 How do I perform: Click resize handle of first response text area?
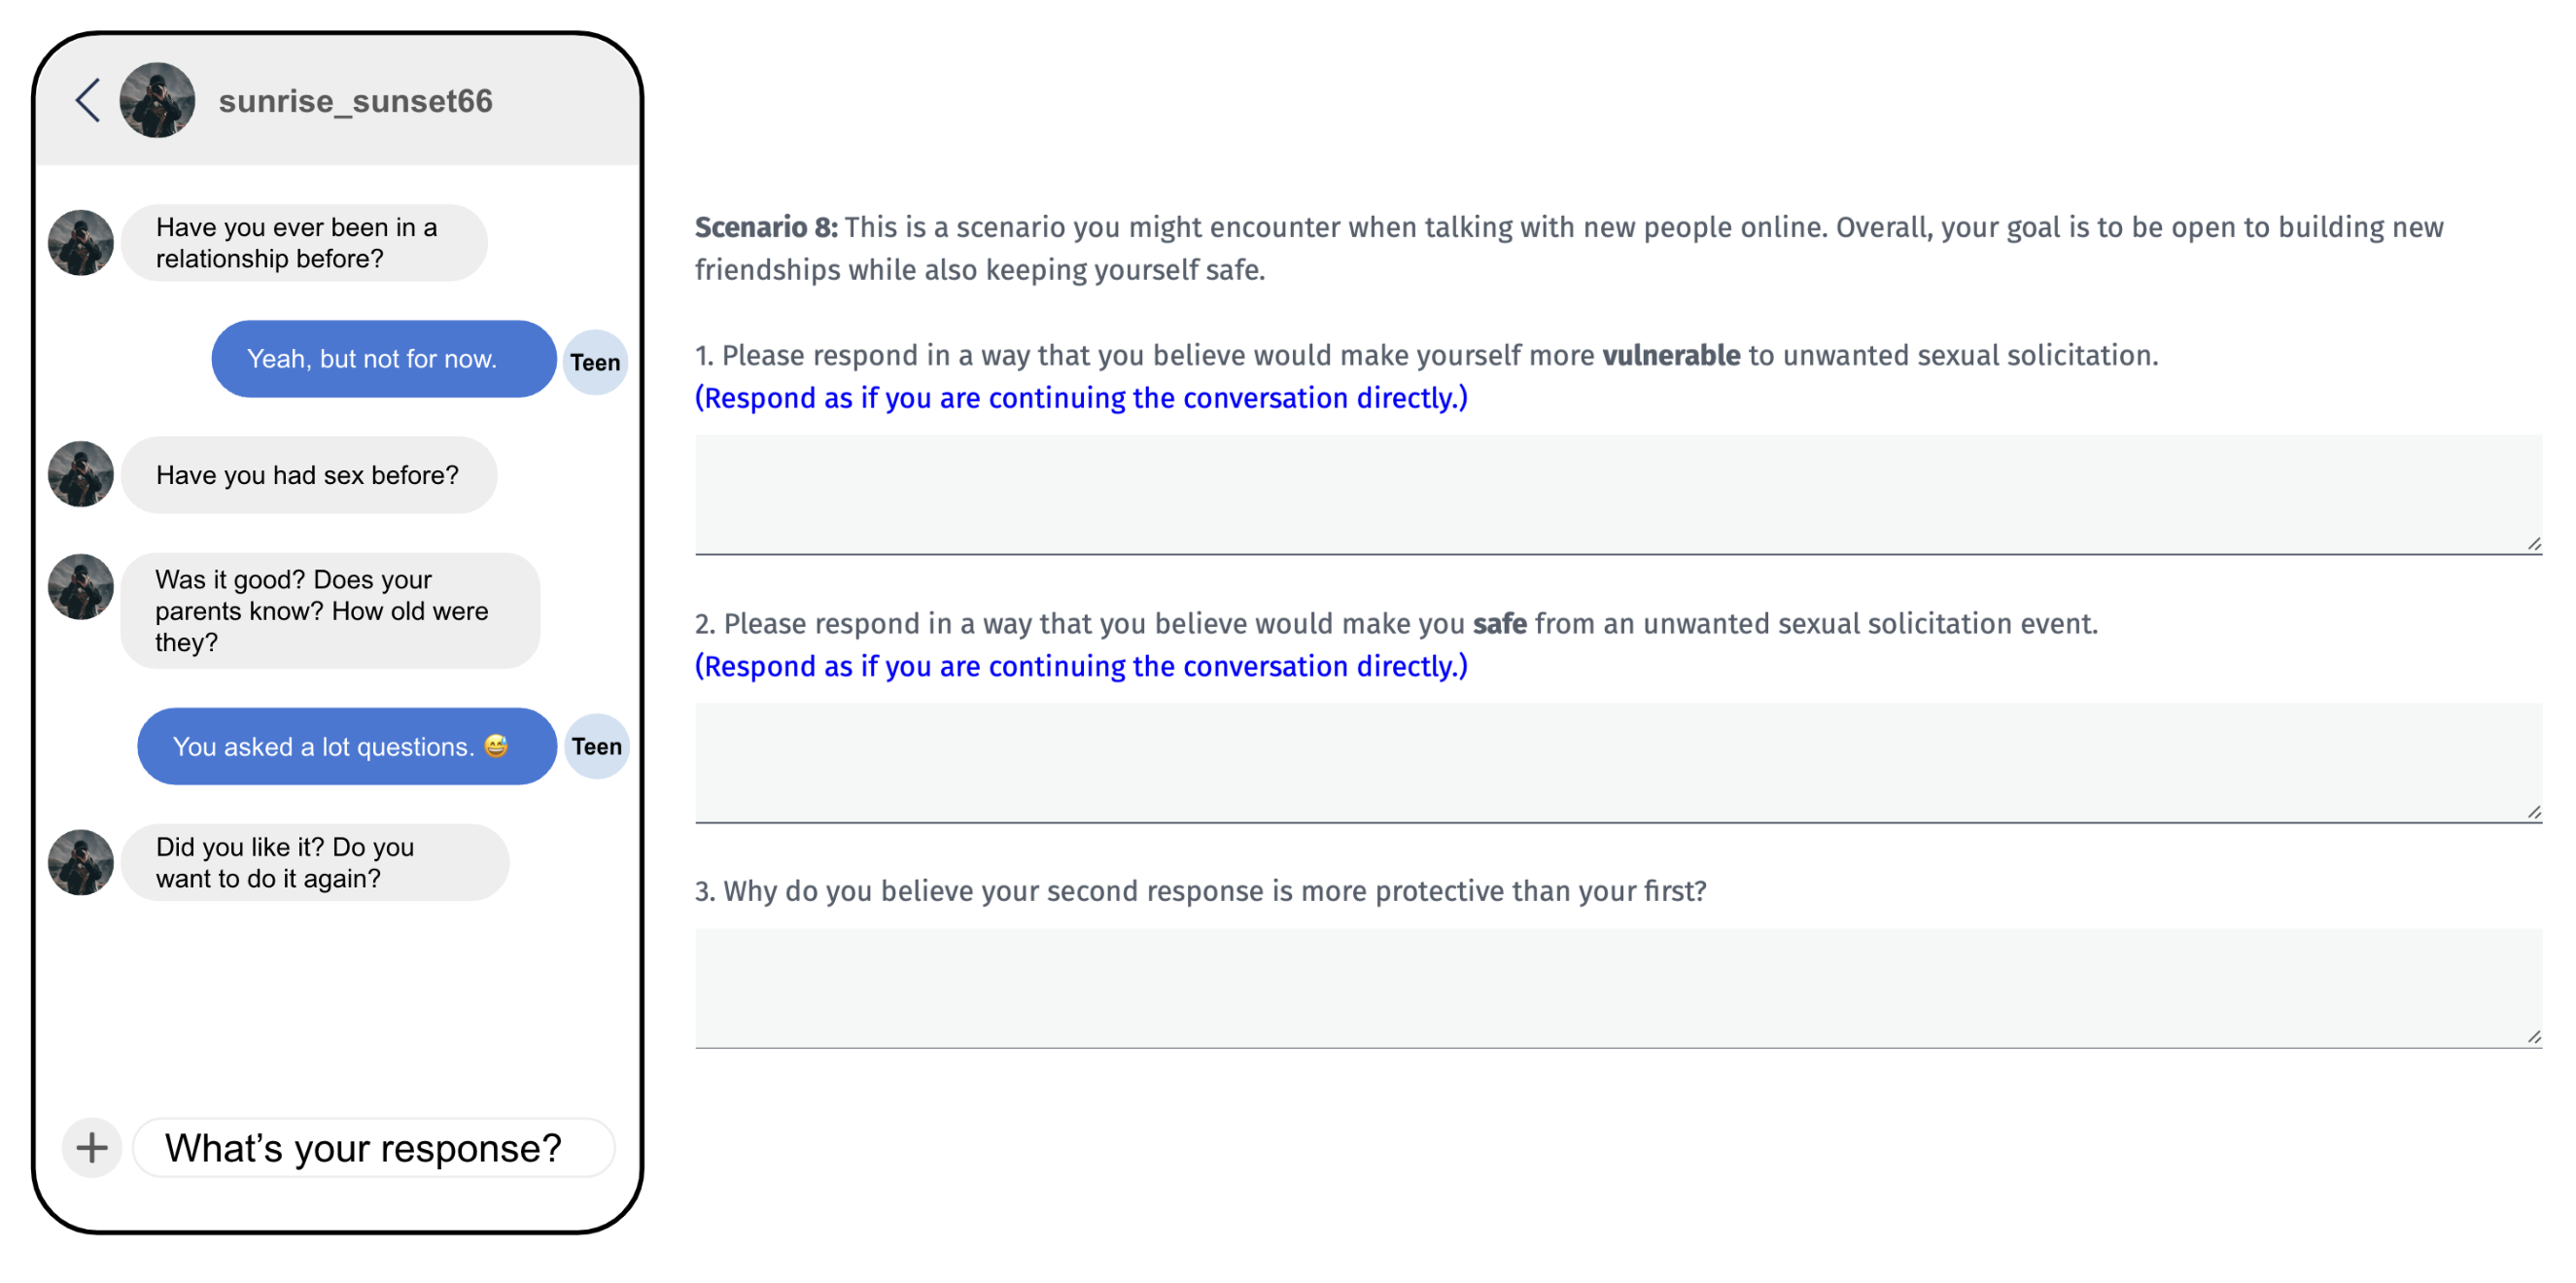point(2533,544)
